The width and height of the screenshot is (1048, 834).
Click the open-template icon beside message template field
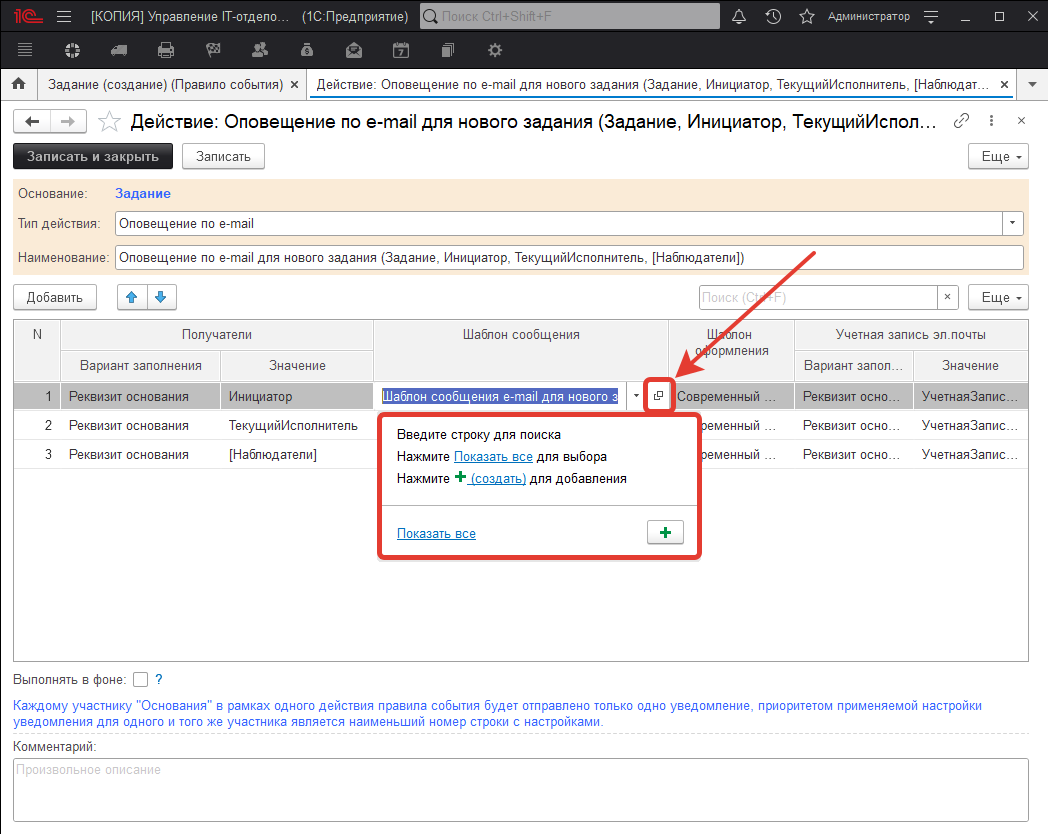click(x=658, y=396)
